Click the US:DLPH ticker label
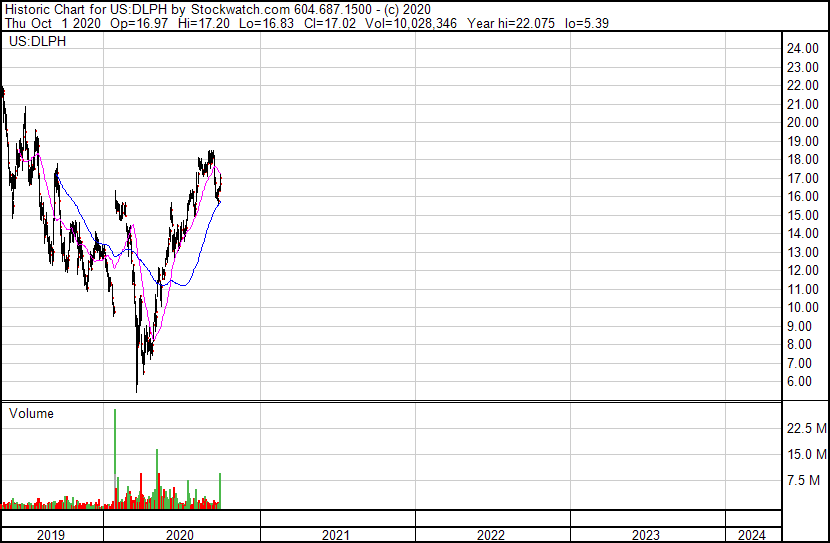The width and height of the screenshot is (830, 543). click(33, 43)
